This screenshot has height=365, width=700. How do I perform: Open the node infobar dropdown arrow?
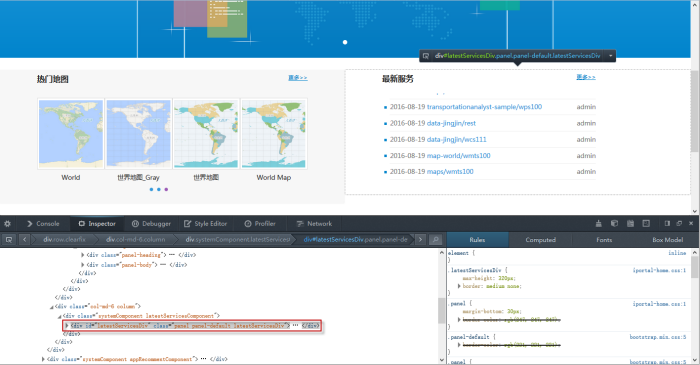pyautogui.click(x=610, y=56)
